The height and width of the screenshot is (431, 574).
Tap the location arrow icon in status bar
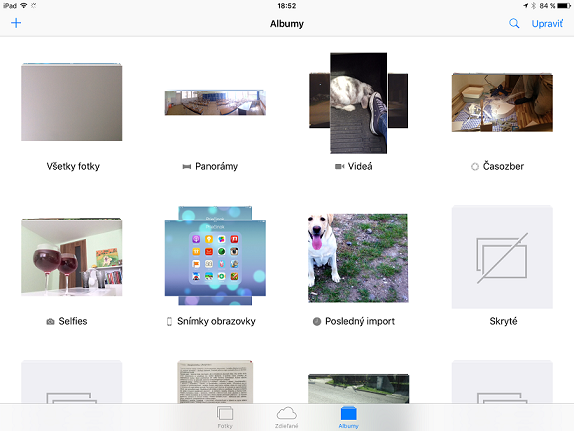click(526, 5)
